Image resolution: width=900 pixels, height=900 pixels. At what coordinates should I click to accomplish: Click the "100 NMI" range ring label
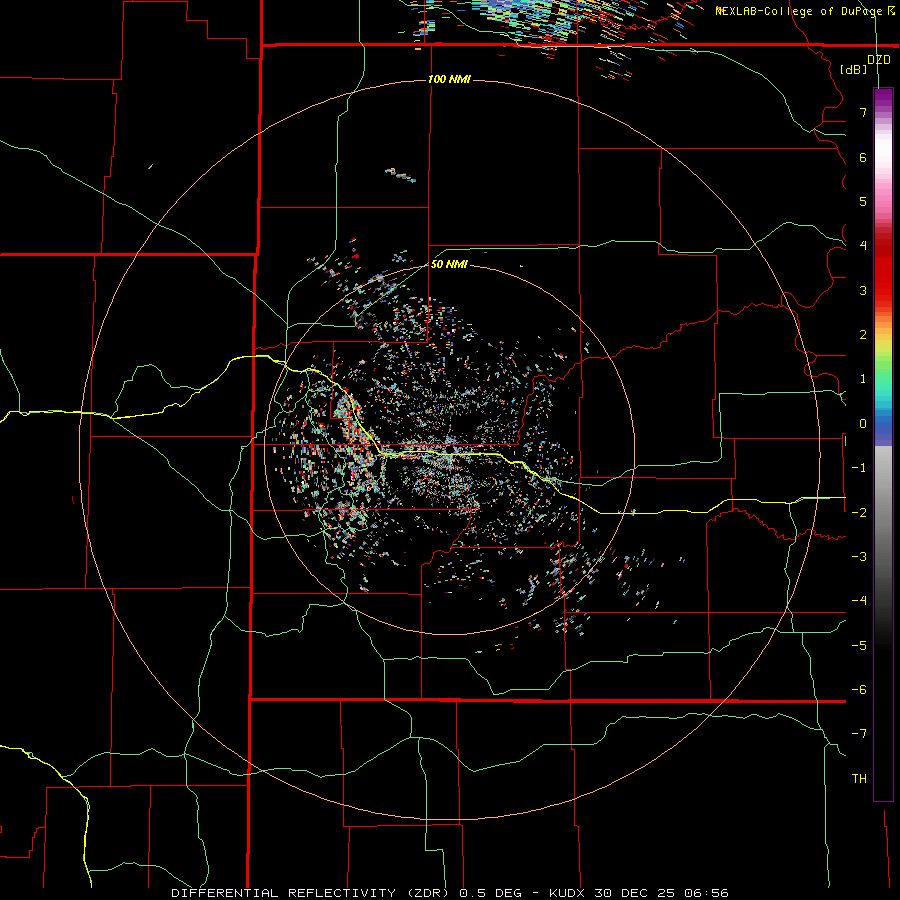449,79
